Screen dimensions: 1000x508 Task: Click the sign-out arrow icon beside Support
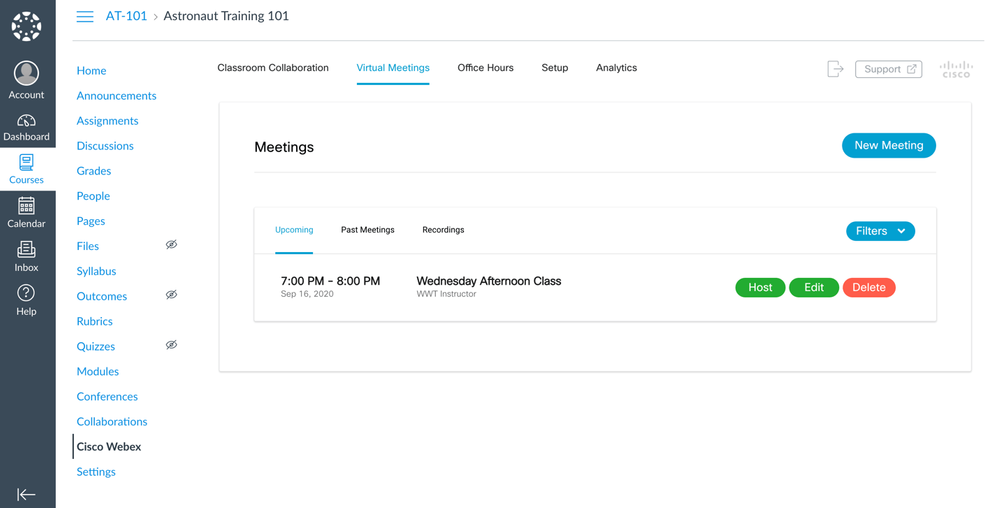pos(835,69)
